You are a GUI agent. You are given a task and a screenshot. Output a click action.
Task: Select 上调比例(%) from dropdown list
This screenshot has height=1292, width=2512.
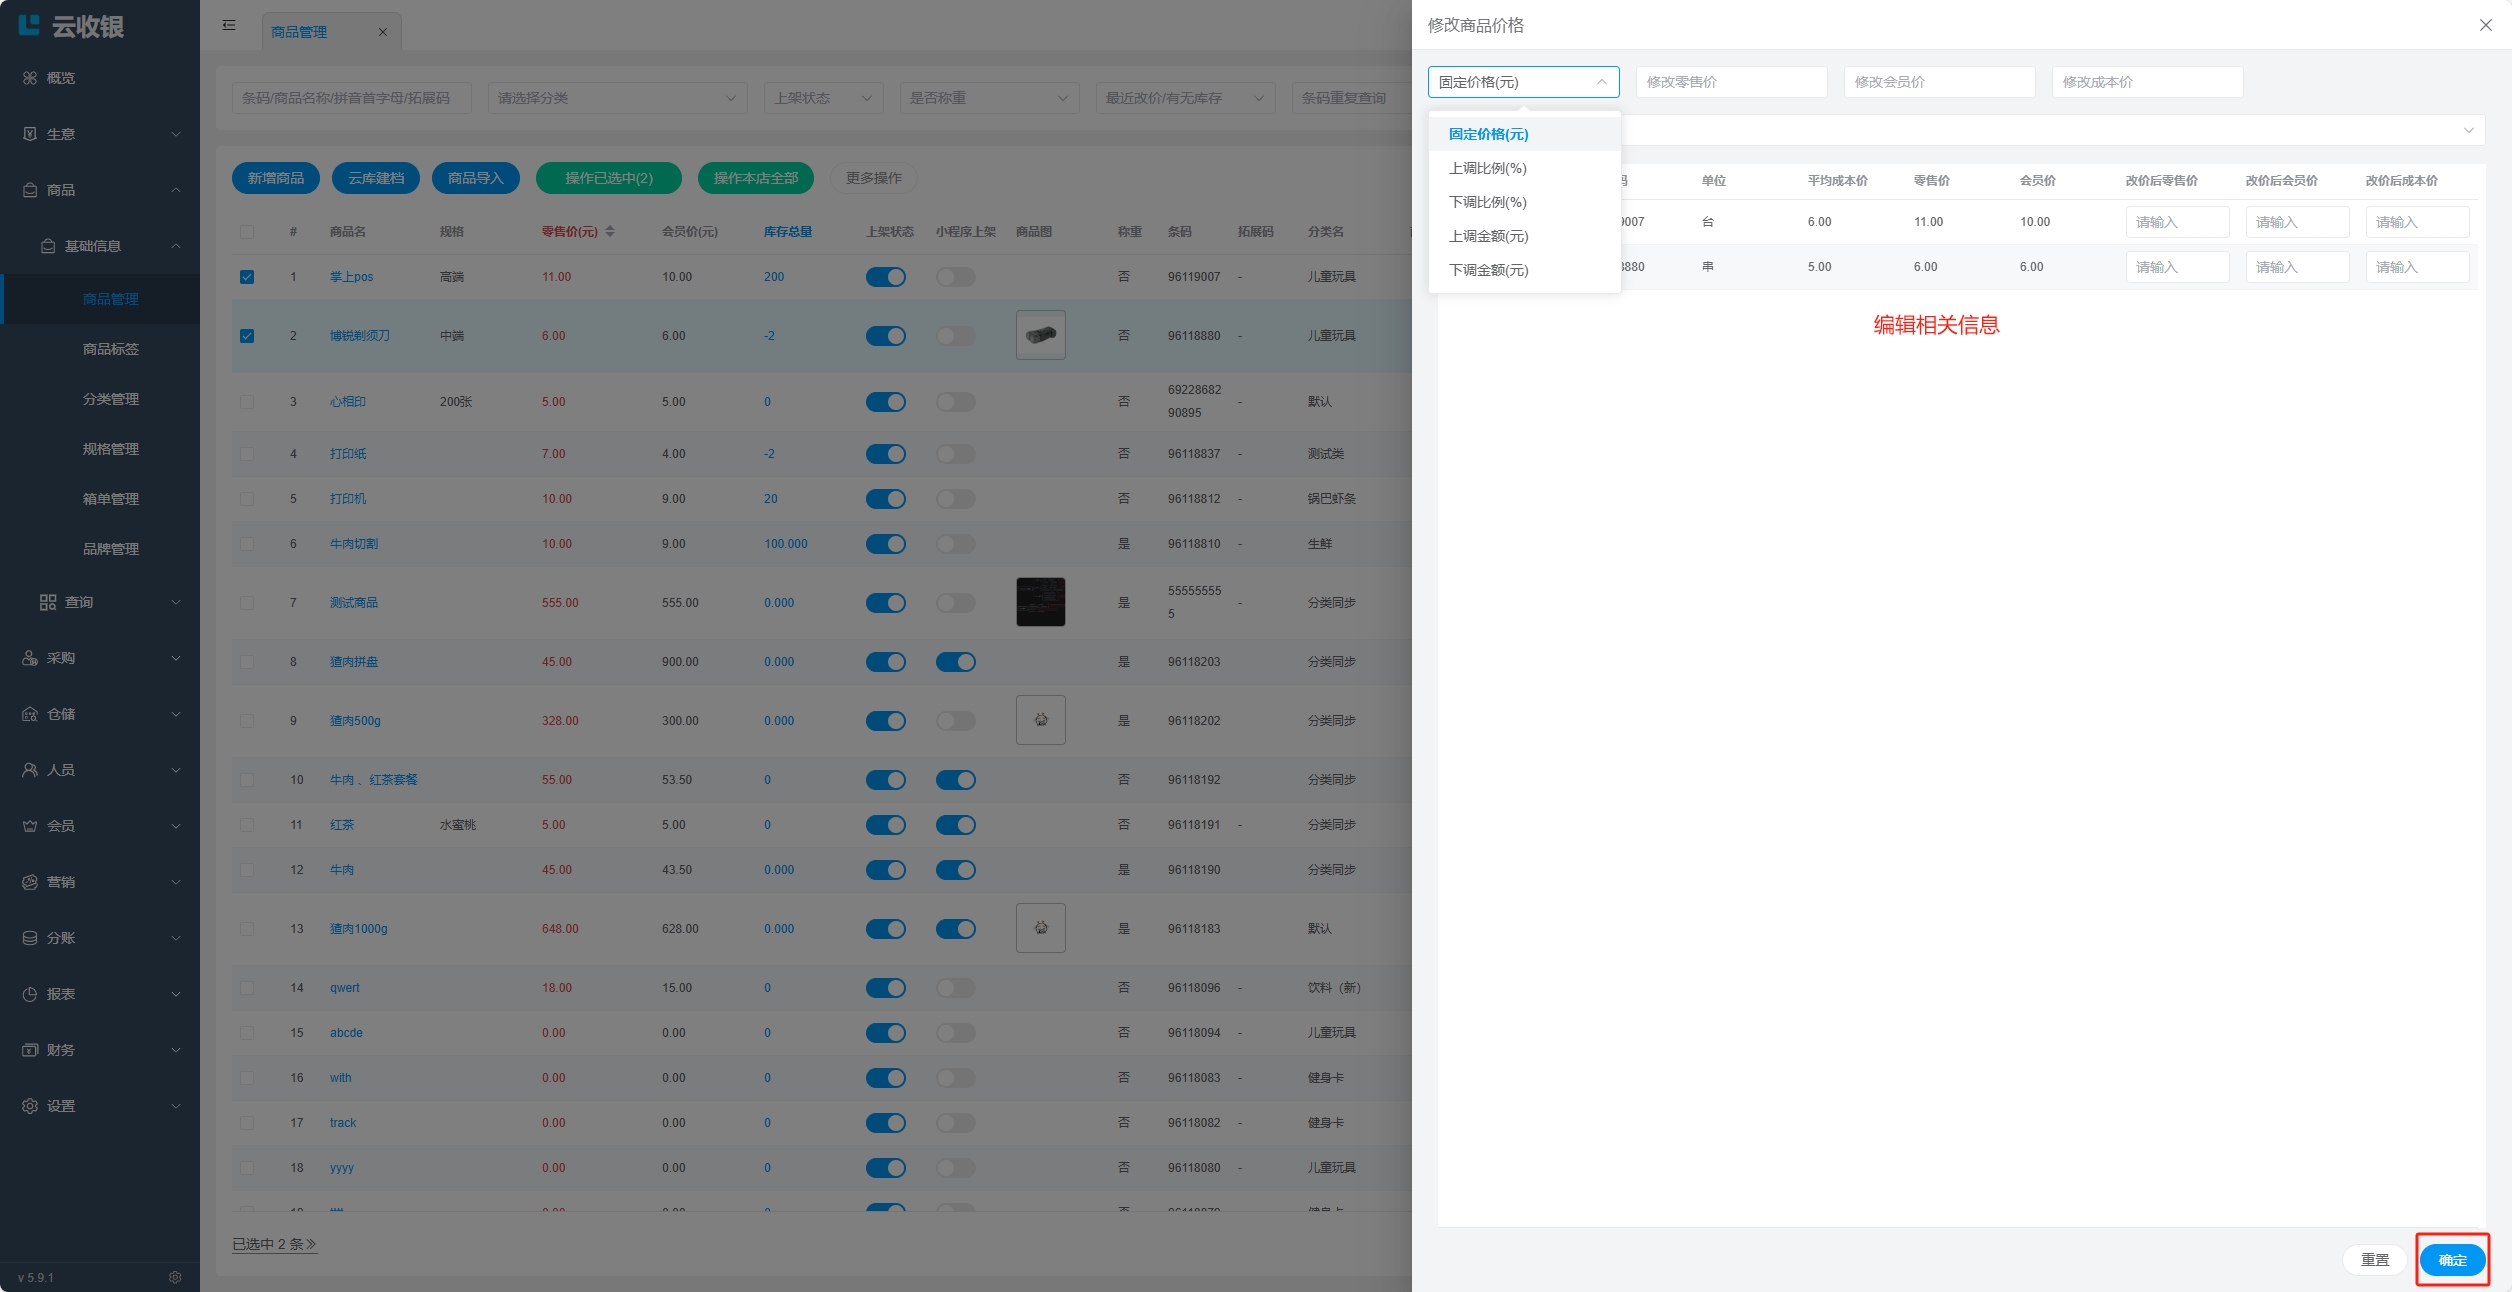tap(1487, 168)
